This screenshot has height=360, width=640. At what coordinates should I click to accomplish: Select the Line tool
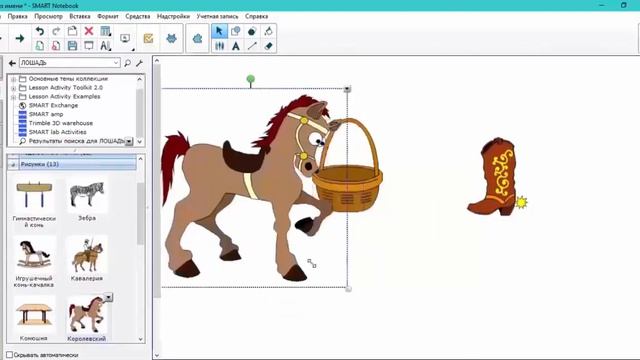[252, 46]
